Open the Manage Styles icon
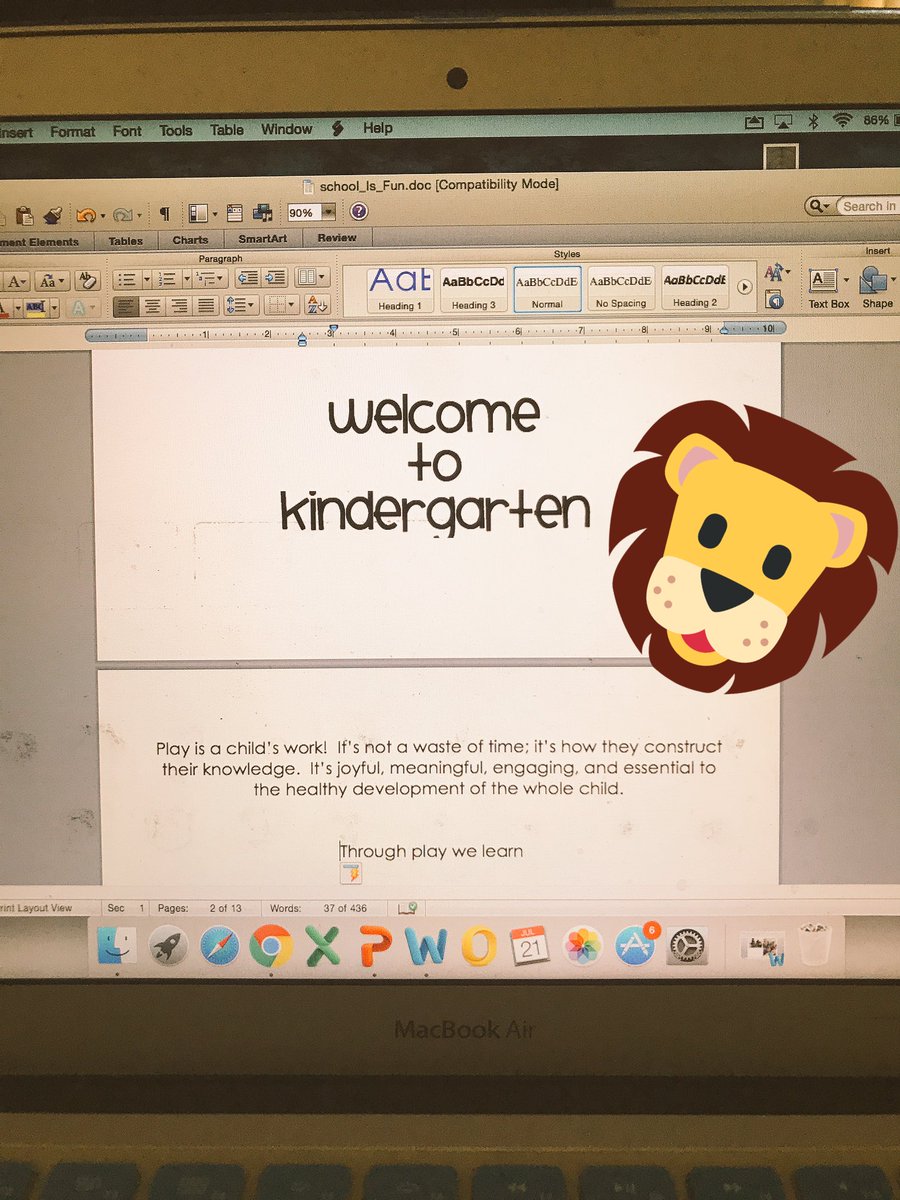 pos(774,298)
